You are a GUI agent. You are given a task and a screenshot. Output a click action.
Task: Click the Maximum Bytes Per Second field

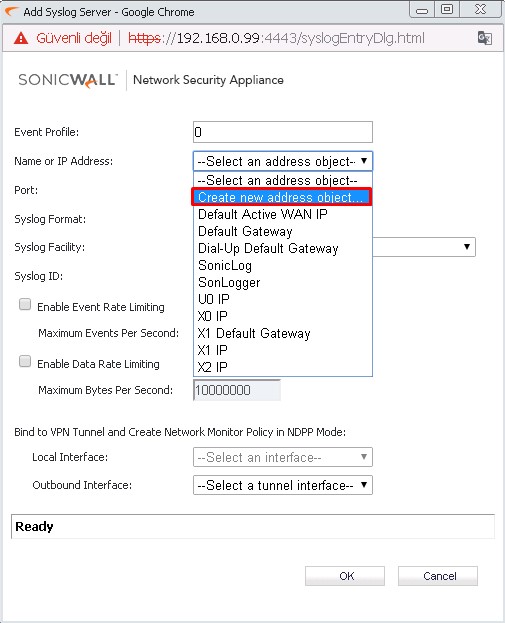point(237,390)
